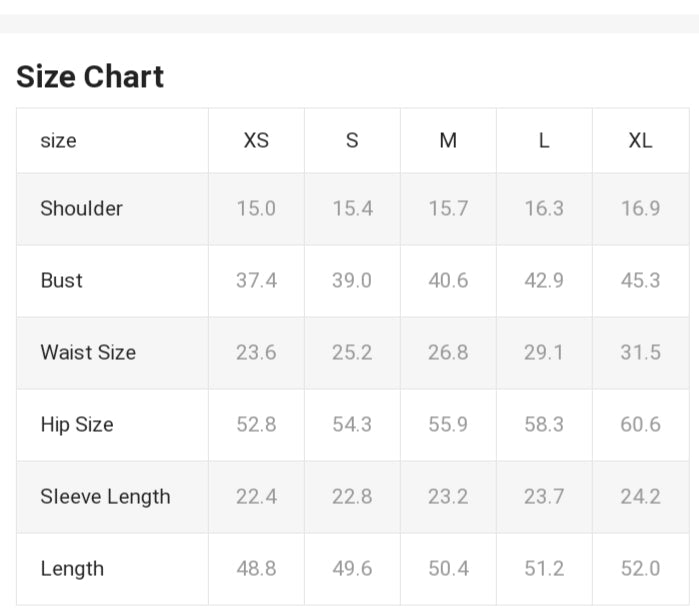Screen dimensions: 699x608
Task: Select the S size column header
Action: 352,141
